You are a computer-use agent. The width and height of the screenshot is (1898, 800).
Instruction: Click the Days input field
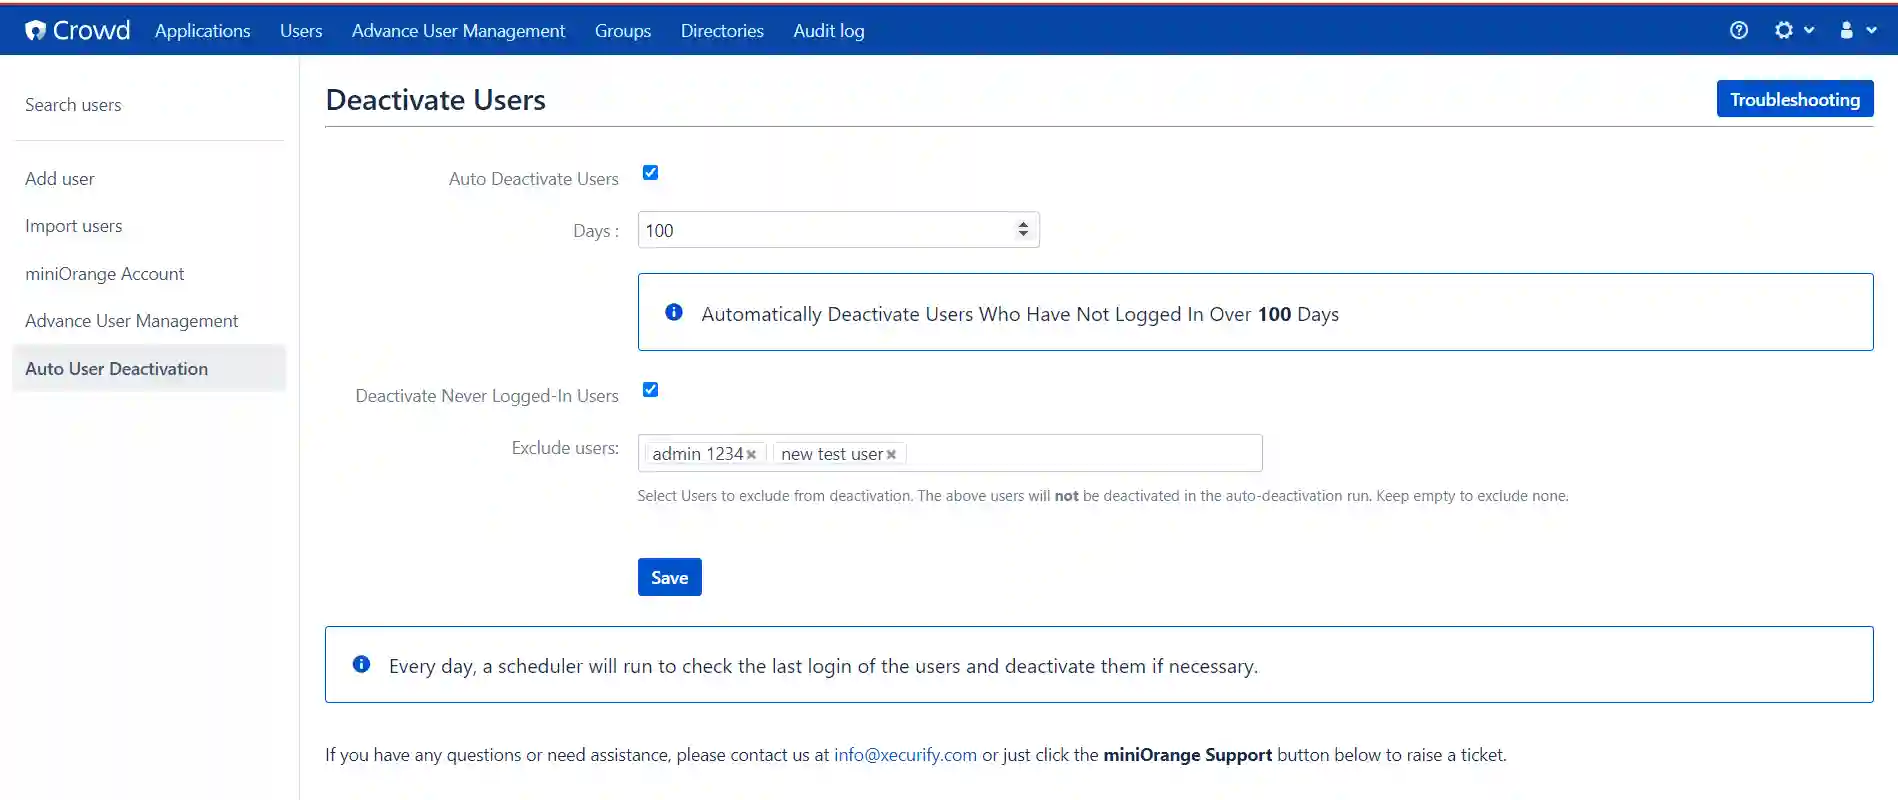(838, 230)
